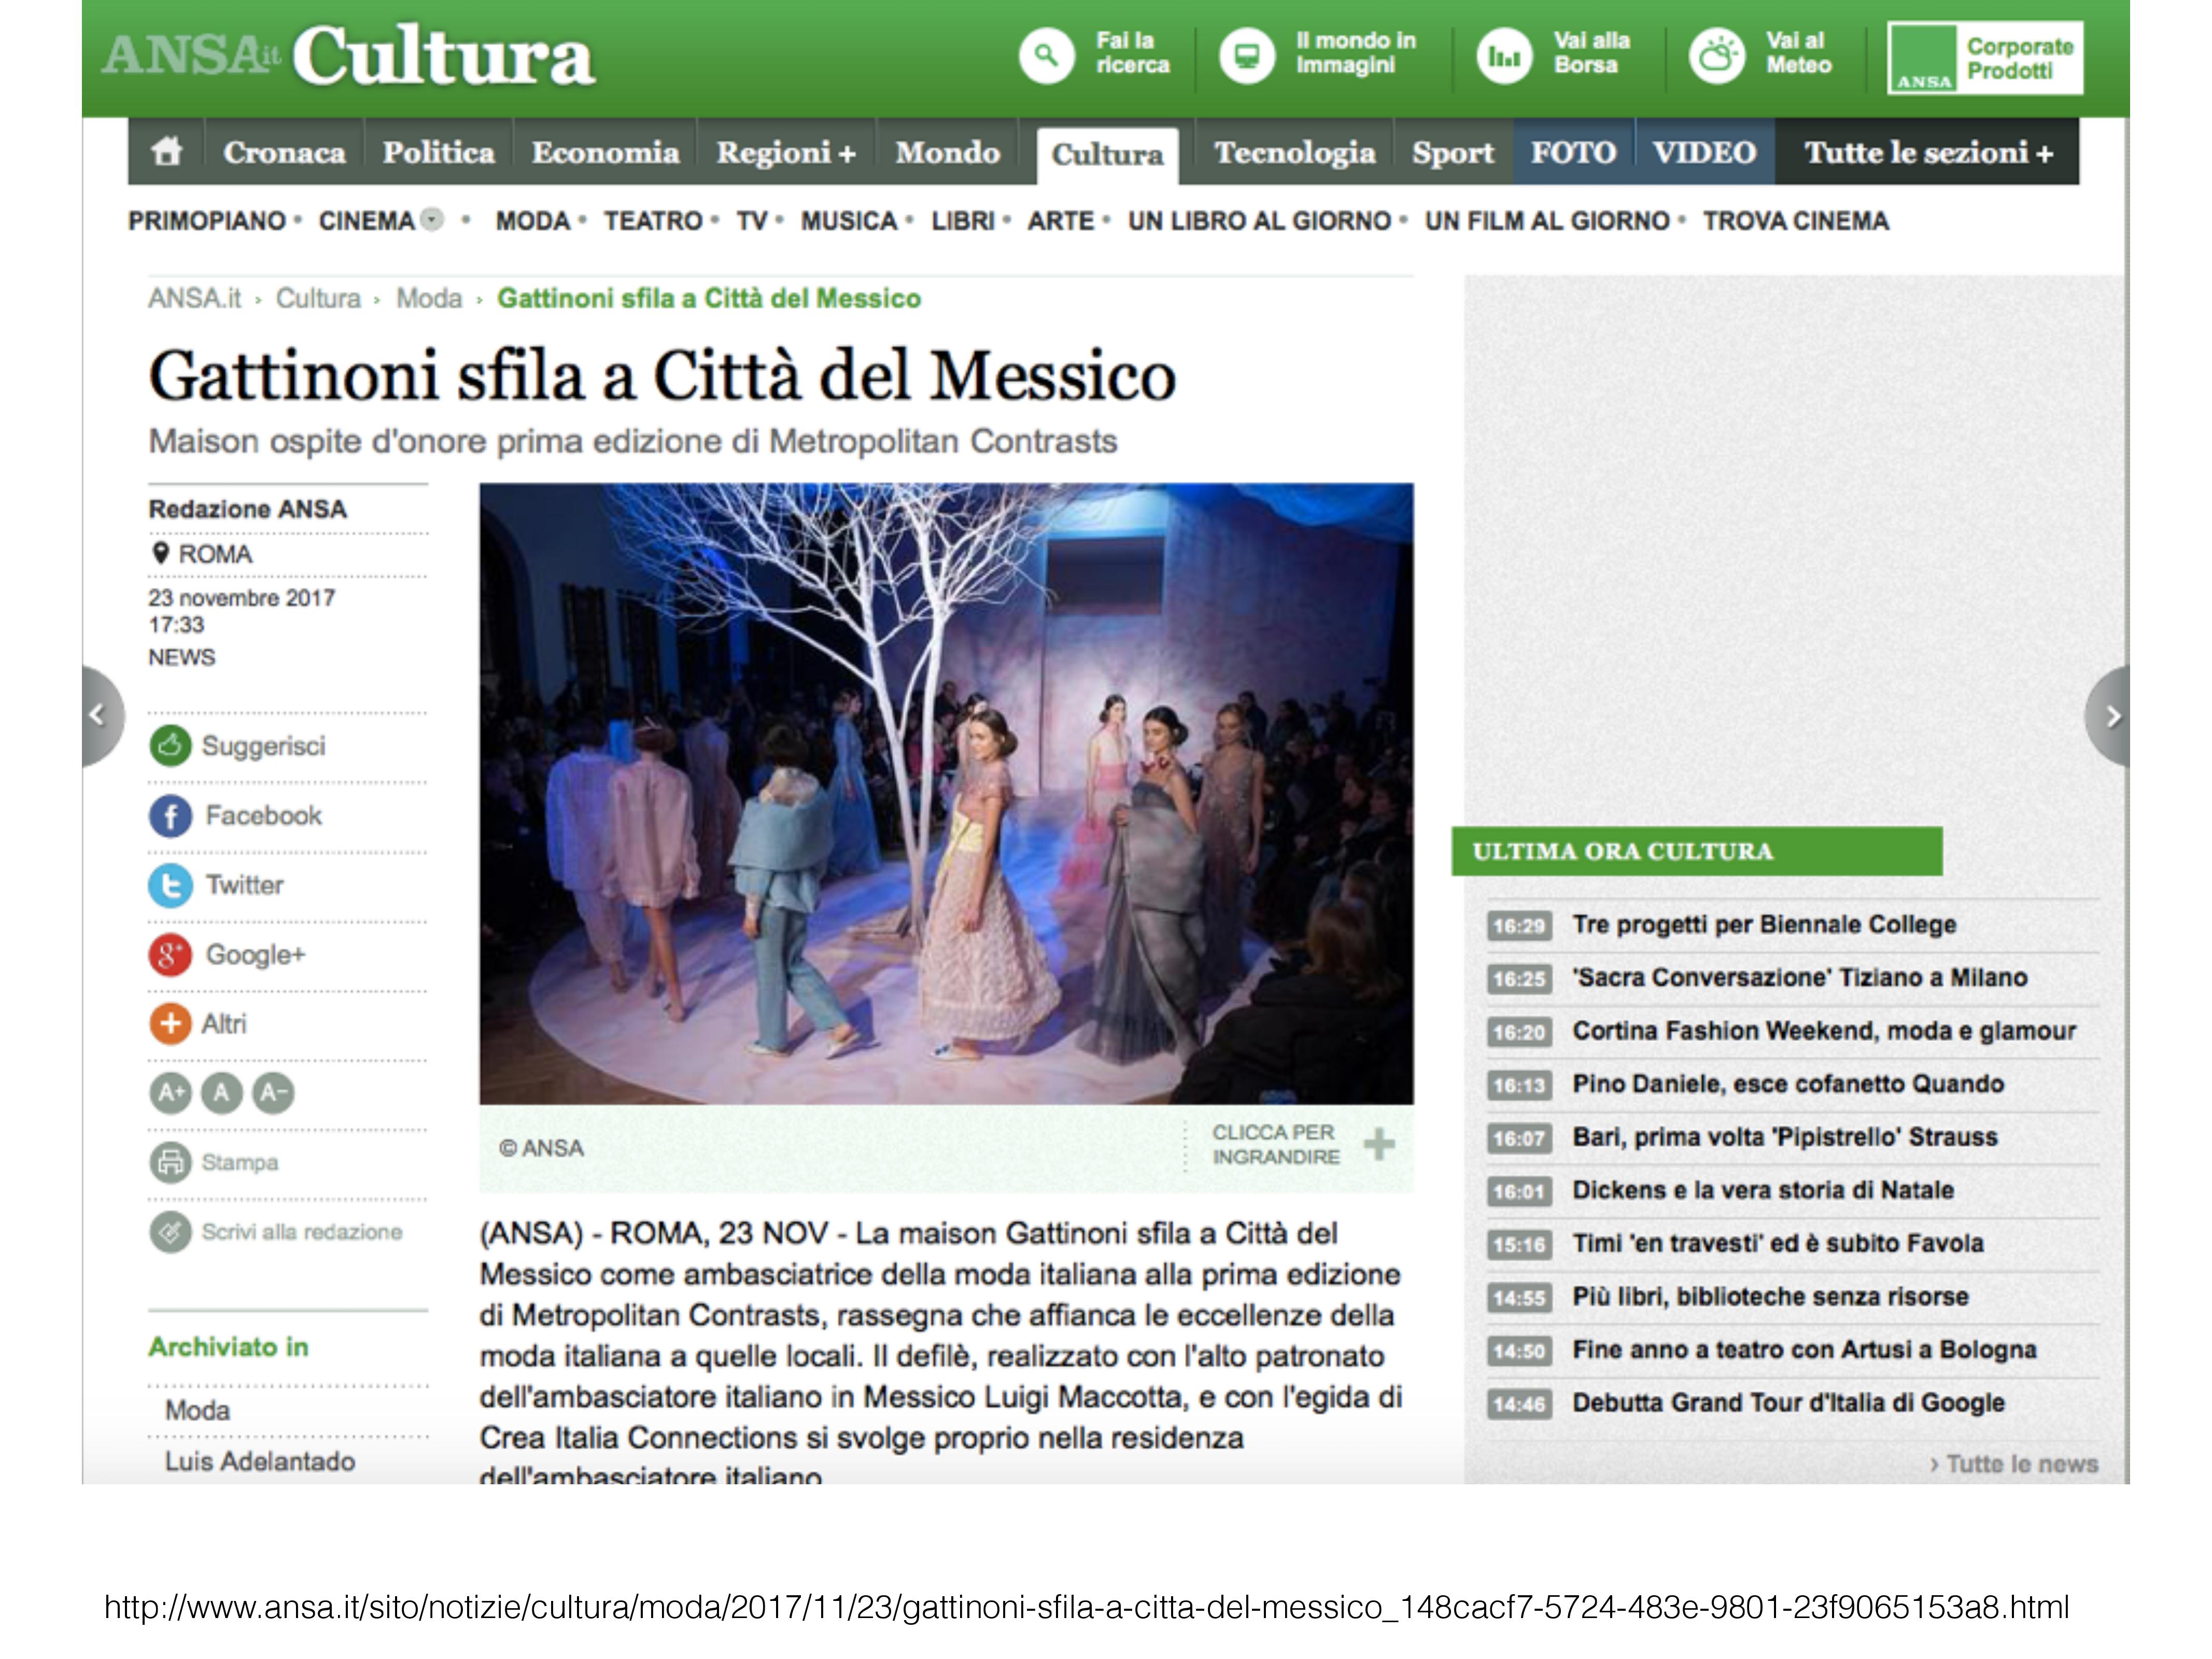Click CLICCA PER INGRANDIRE text
2212x1659 pixels.
pos(1275,1144)
